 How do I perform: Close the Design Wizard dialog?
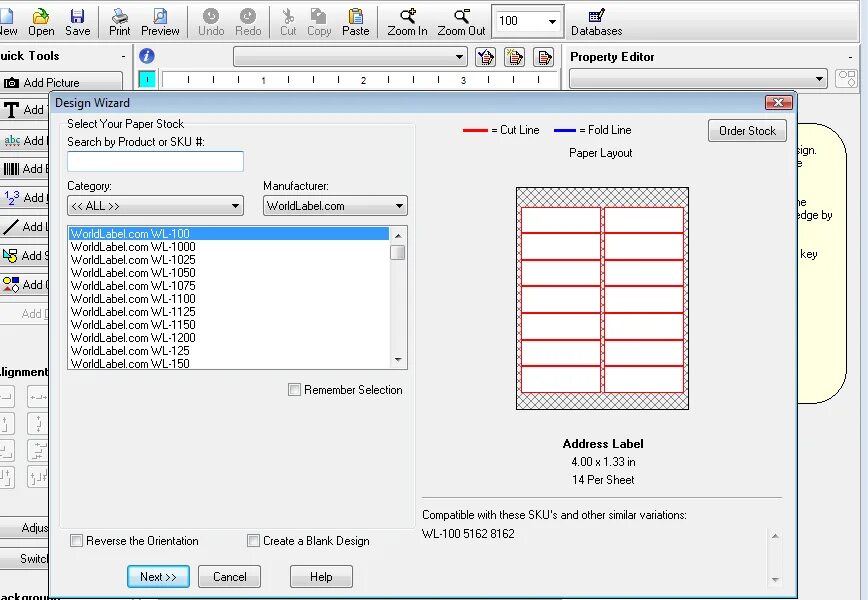tap(778, 102)
